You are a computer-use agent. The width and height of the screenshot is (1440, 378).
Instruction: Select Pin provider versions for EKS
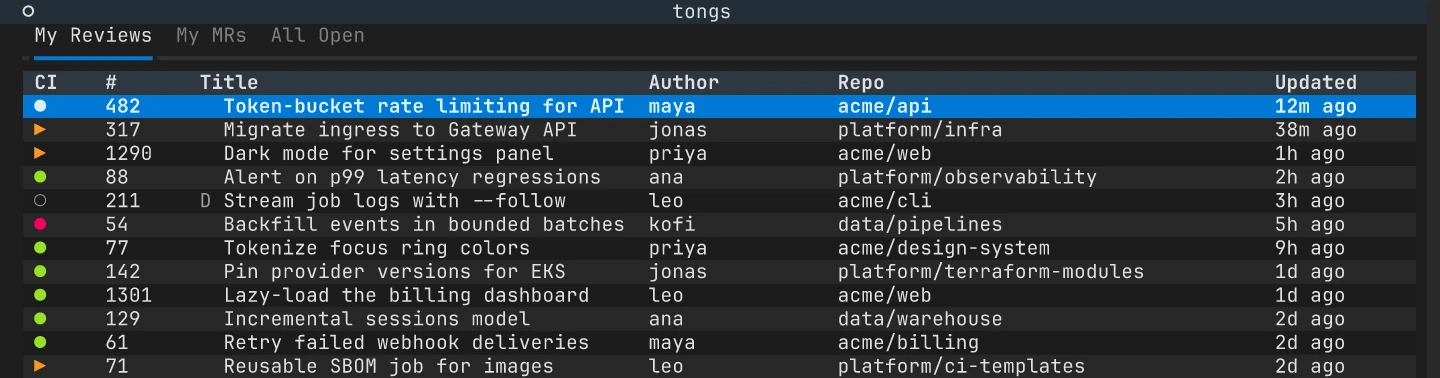719,272
